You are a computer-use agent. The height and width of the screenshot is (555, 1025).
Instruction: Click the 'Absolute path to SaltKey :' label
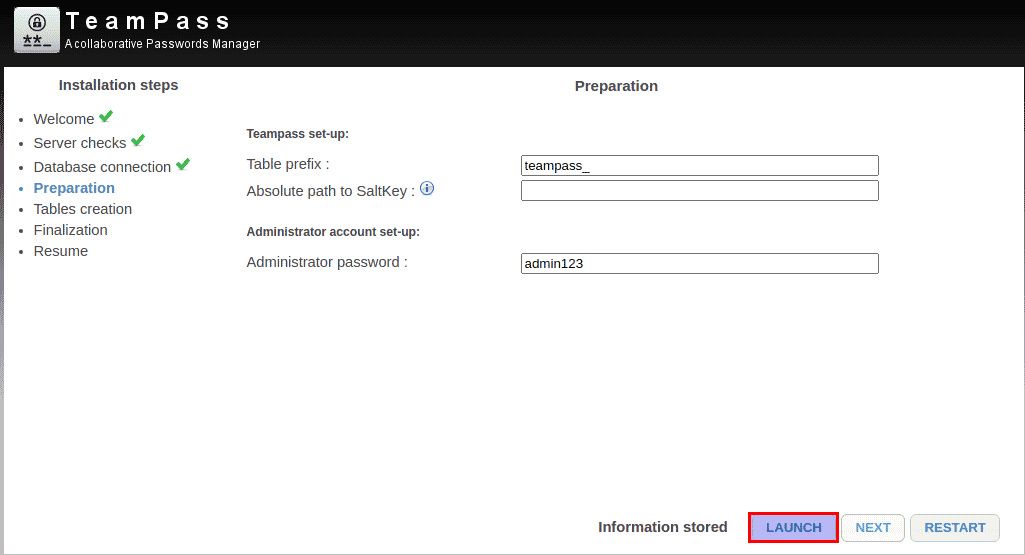coord(331,191)
